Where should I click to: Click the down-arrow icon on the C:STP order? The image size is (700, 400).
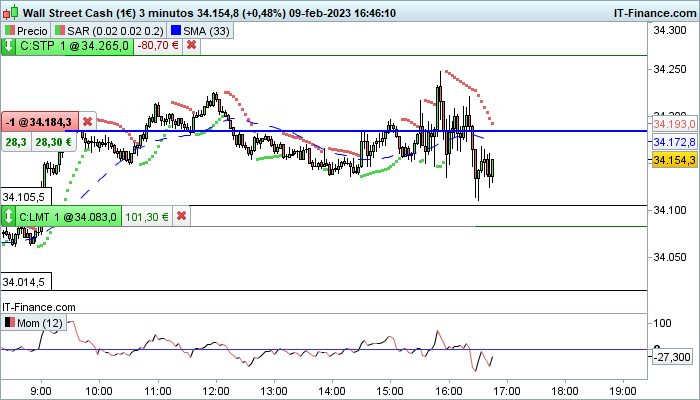tap(8, 46)
